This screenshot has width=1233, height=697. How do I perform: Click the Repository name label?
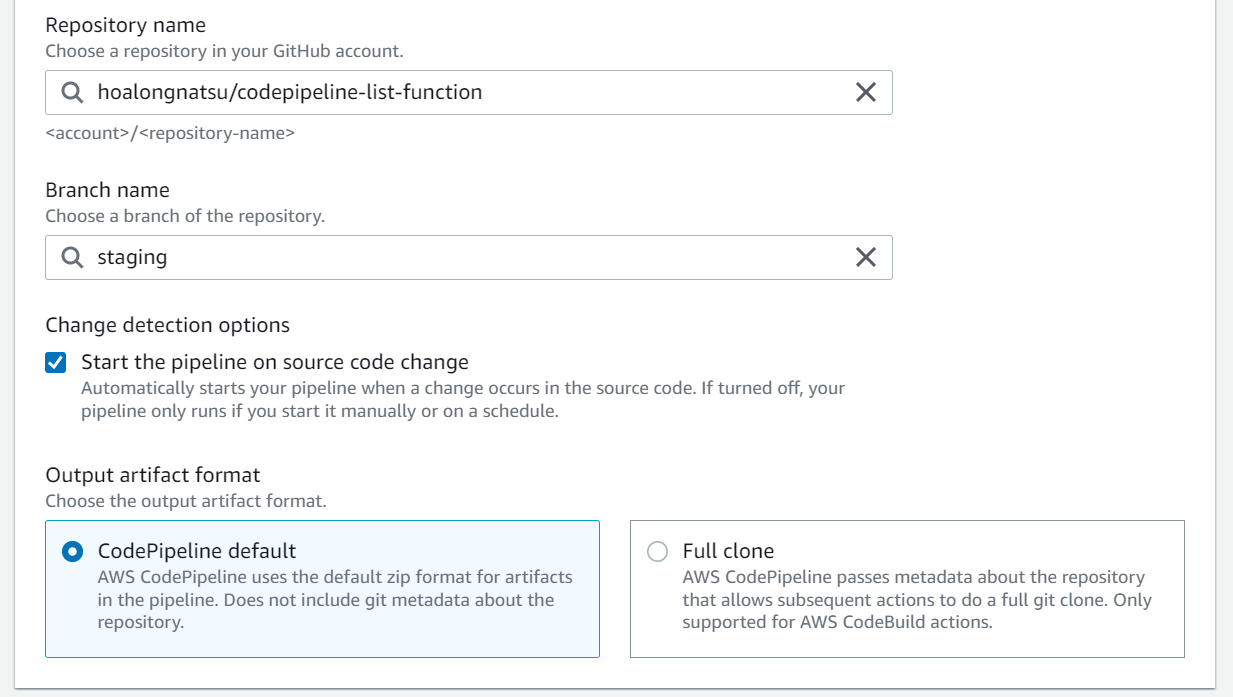pyautogui.click(x=125, y=24)
